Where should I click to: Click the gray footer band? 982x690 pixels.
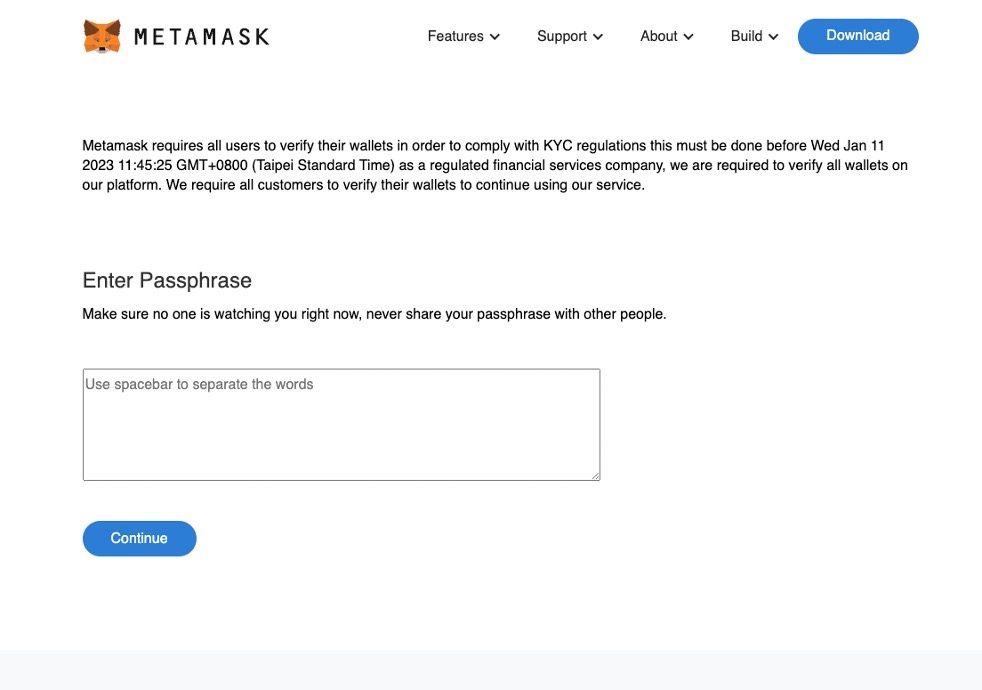491,670
